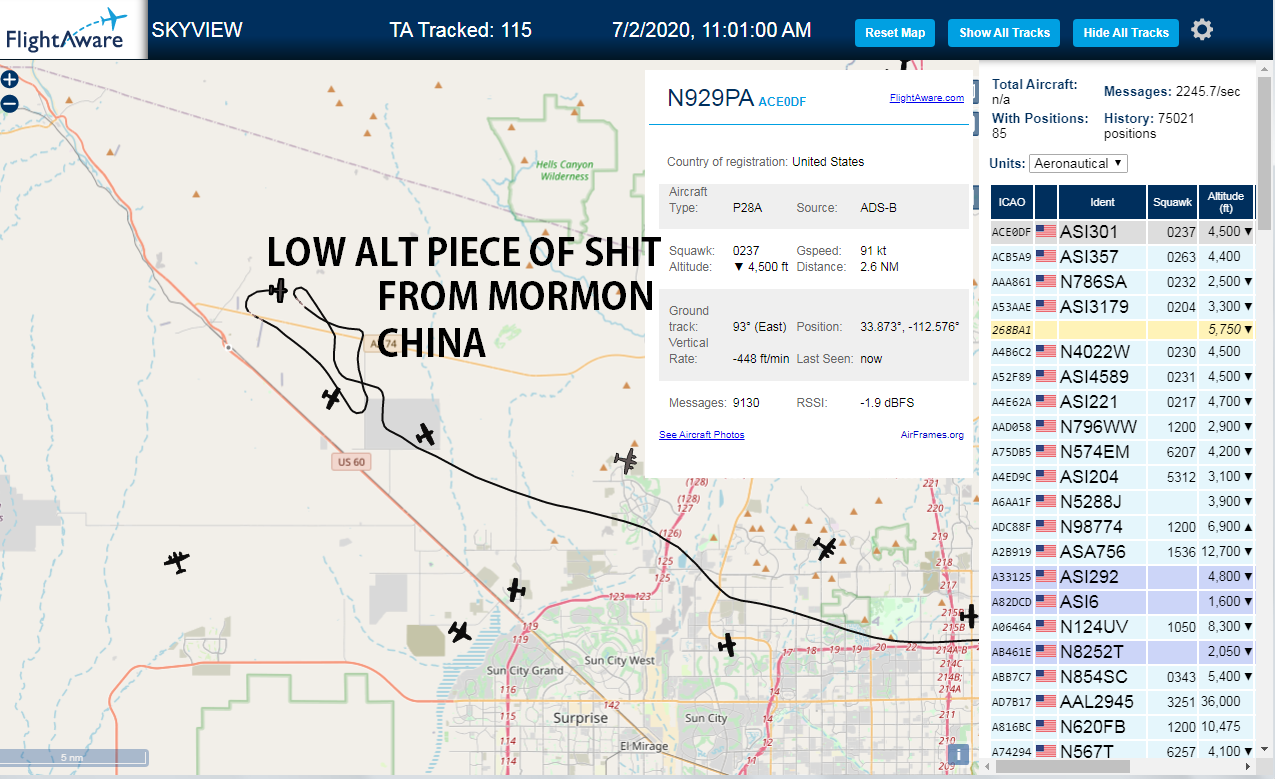The height and width of the screenshot is (779, 1275).
Task: Zoom out the map with minus button
Action: [10, 103]
